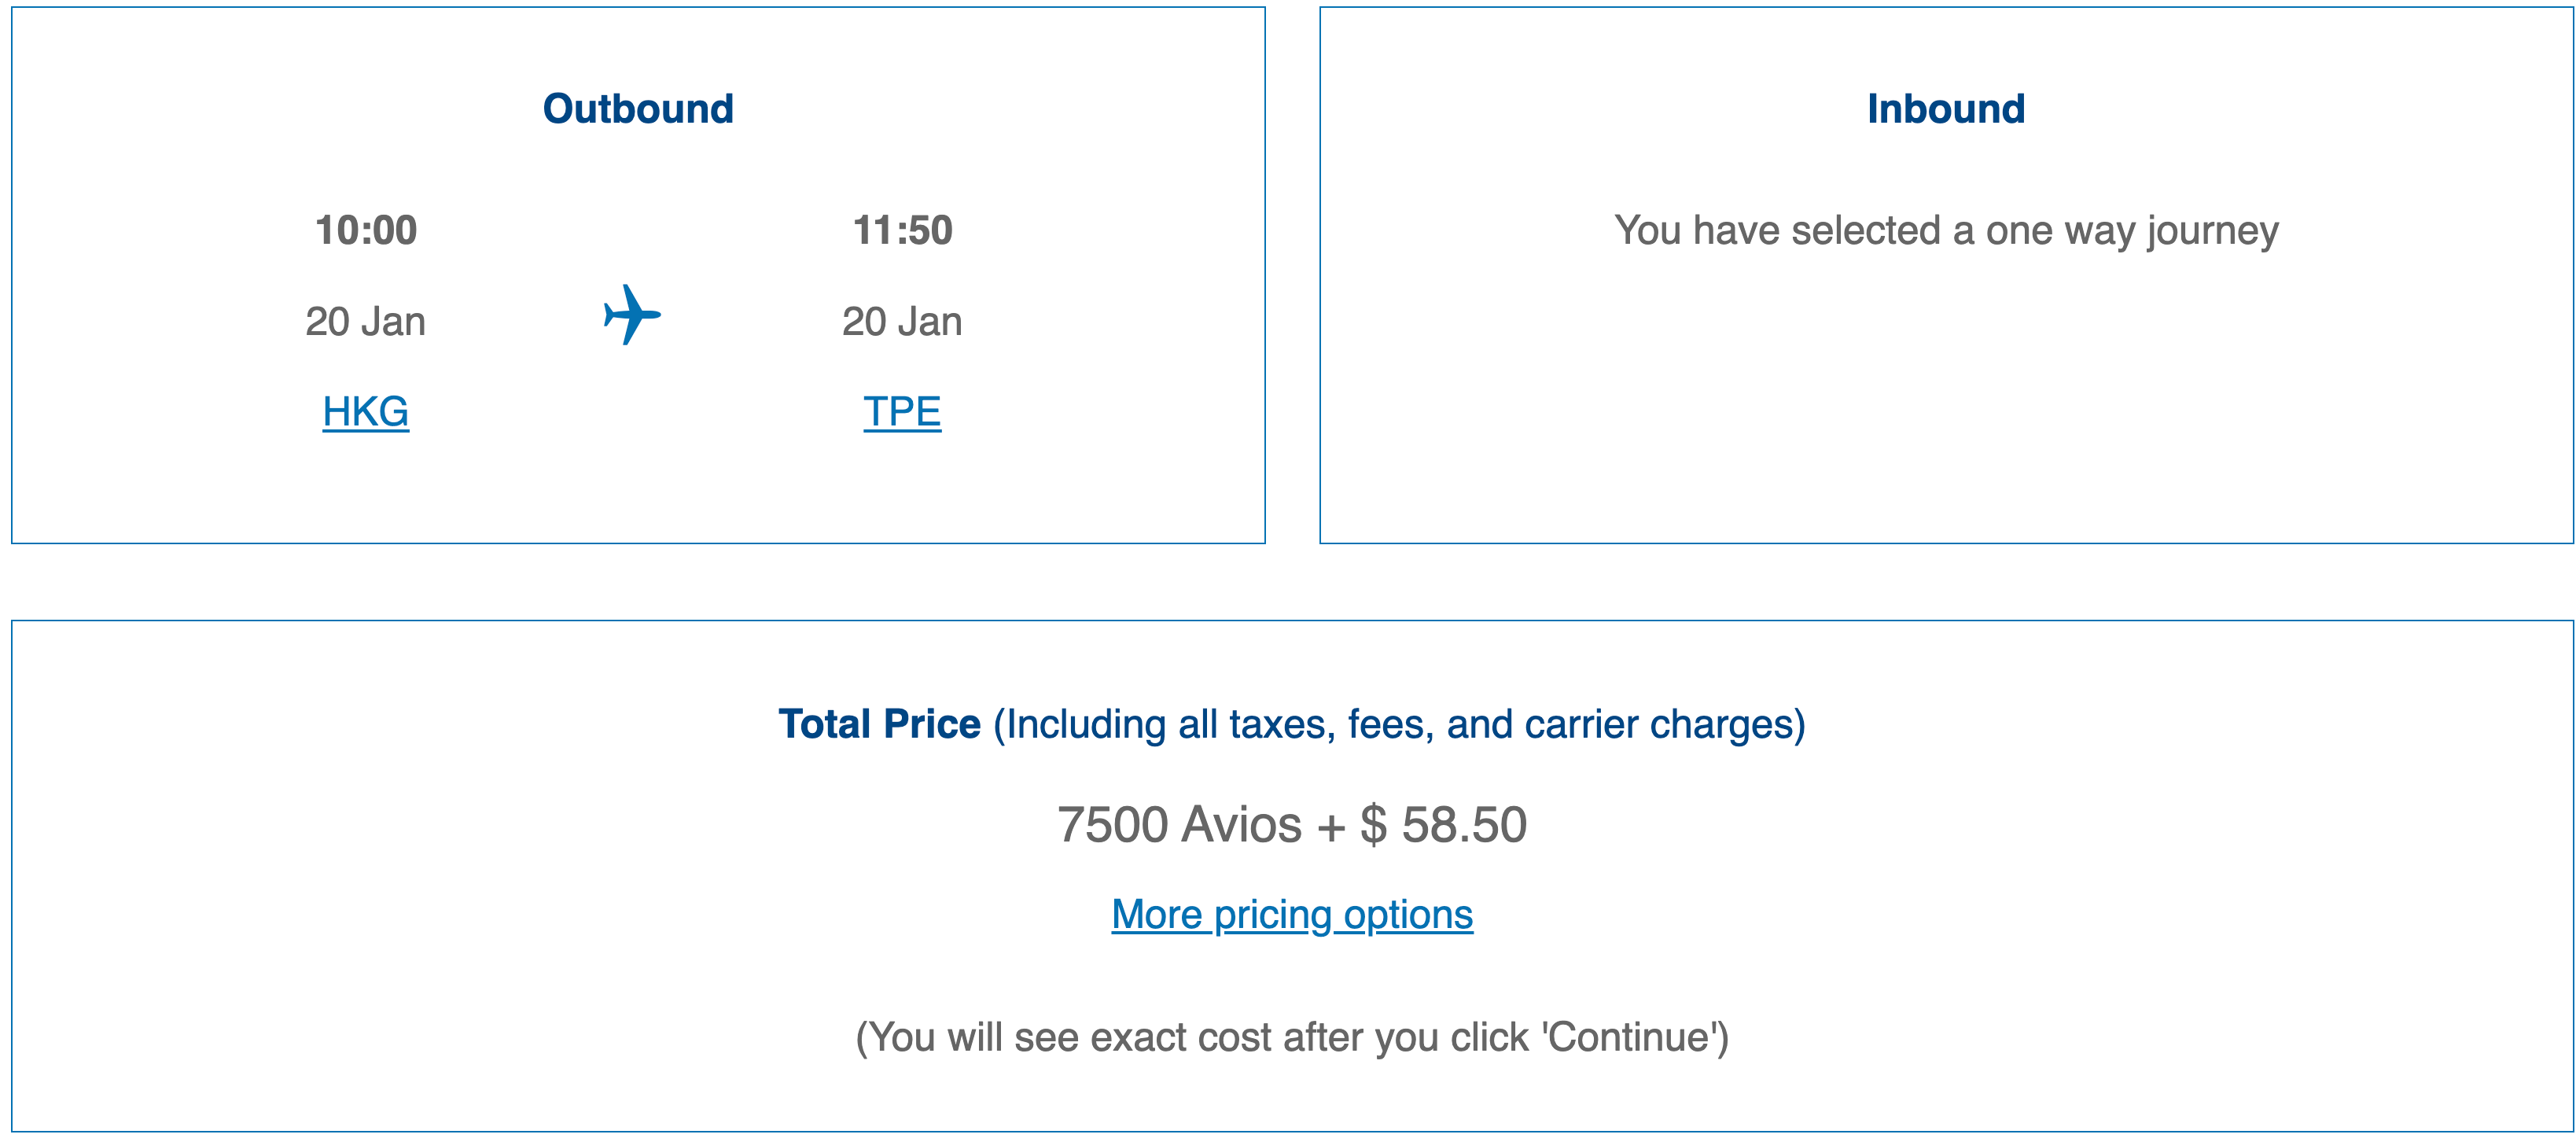This screenshot has height=1138, width=2576.
Task: Click the Inbound heading
Action: point(1945,109)
